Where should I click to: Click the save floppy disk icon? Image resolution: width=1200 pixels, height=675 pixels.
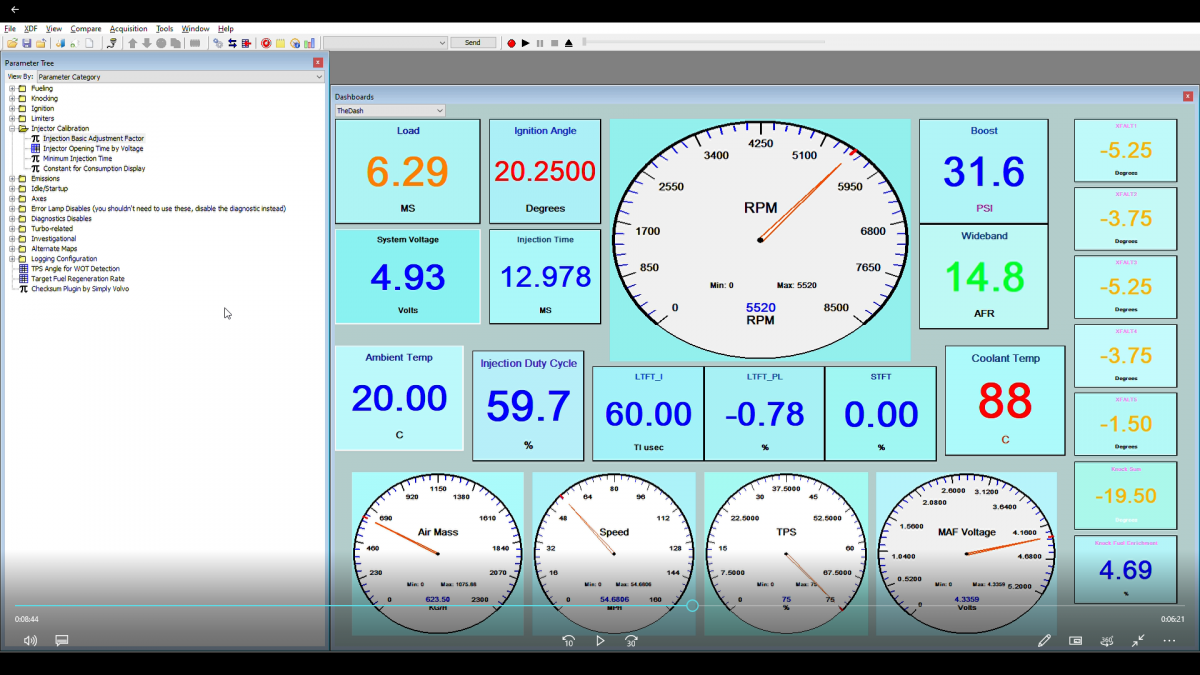pos(27,43)
